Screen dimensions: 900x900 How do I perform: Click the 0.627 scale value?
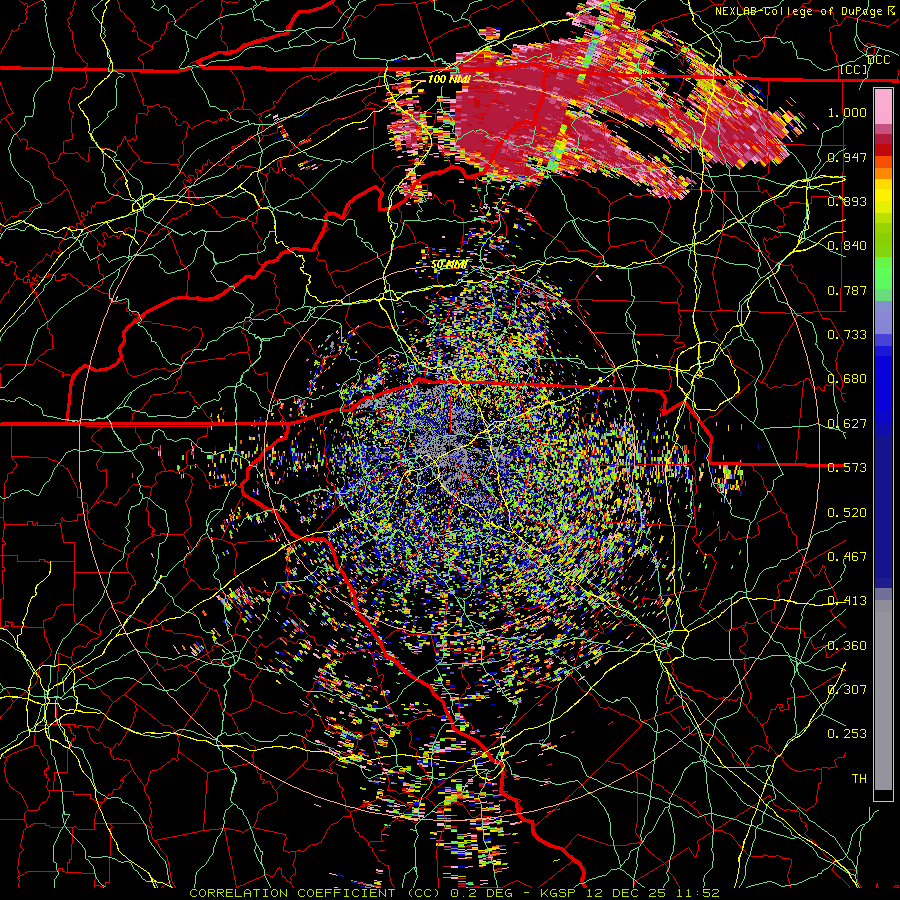[847, 424]
